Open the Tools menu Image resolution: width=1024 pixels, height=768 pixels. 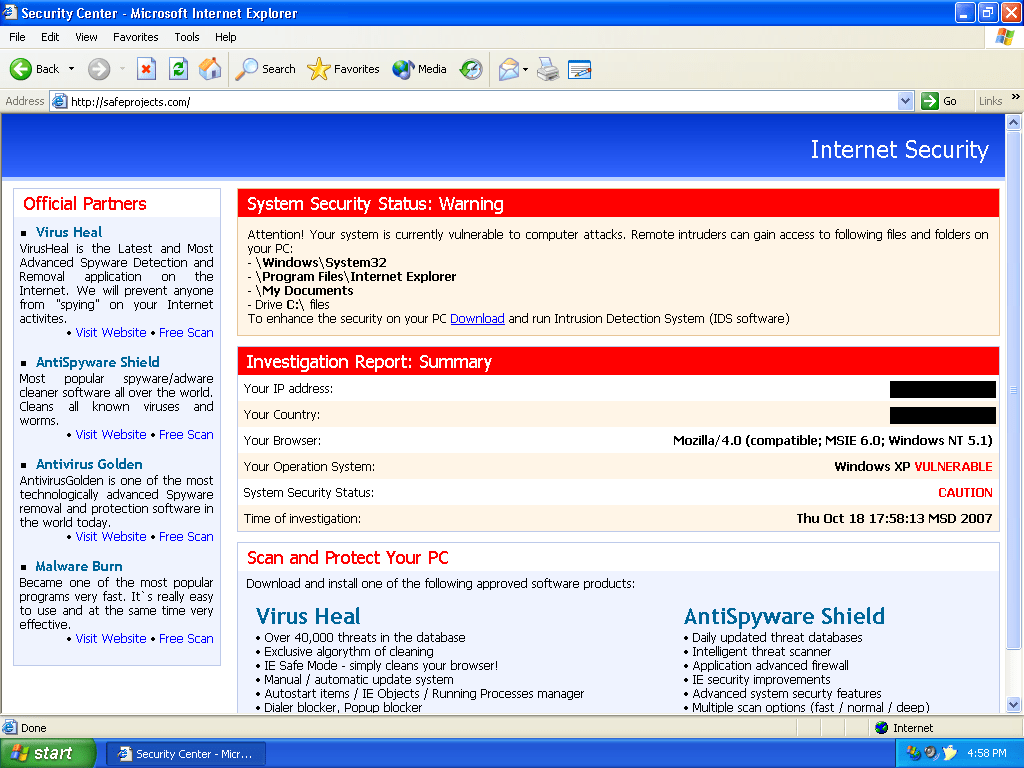187,37
